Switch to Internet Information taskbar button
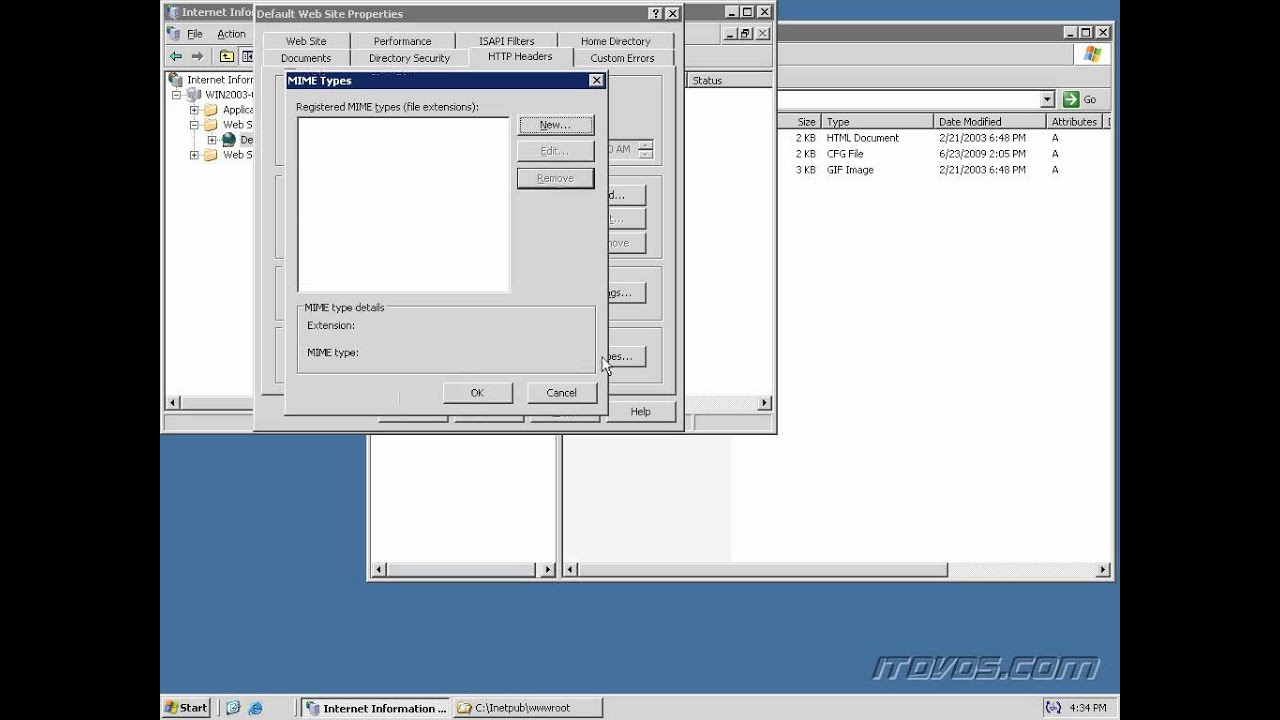 376,708
